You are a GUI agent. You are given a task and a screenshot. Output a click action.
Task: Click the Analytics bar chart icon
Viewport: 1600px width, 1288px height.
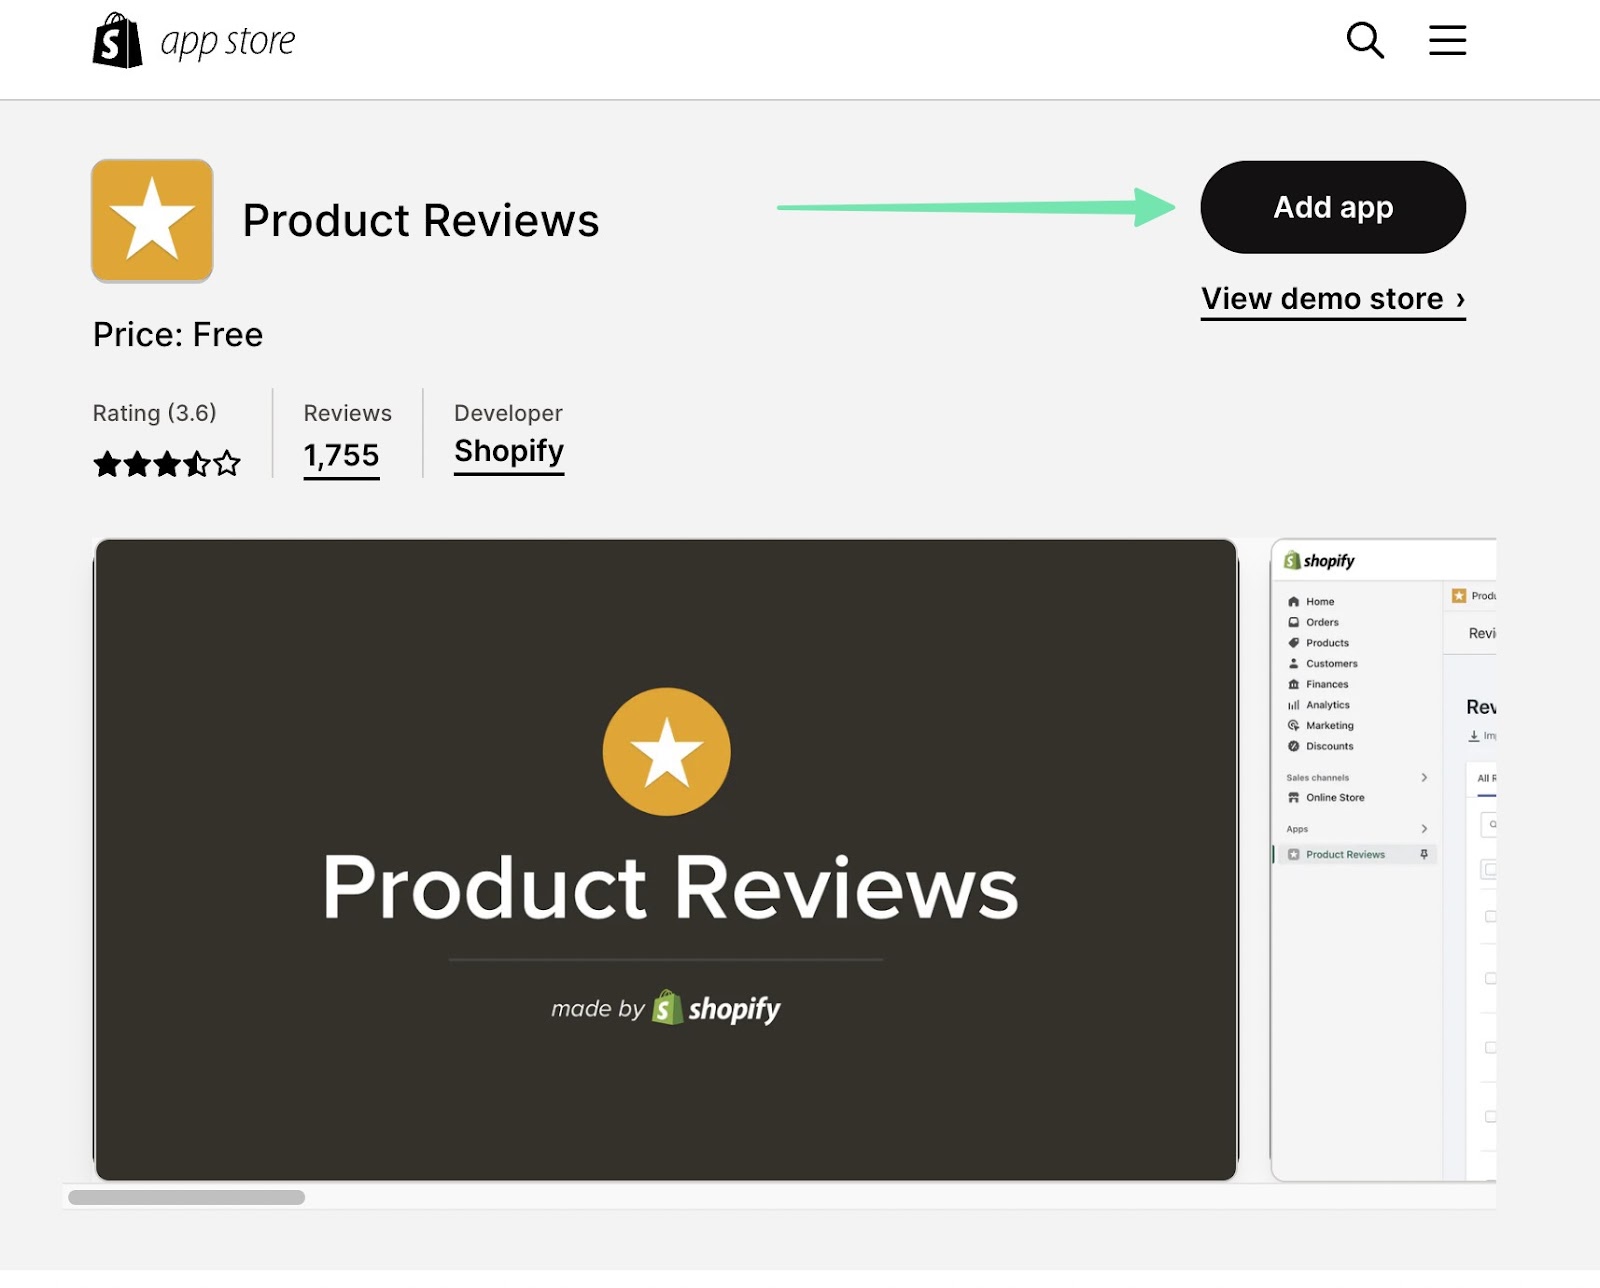1293,705
